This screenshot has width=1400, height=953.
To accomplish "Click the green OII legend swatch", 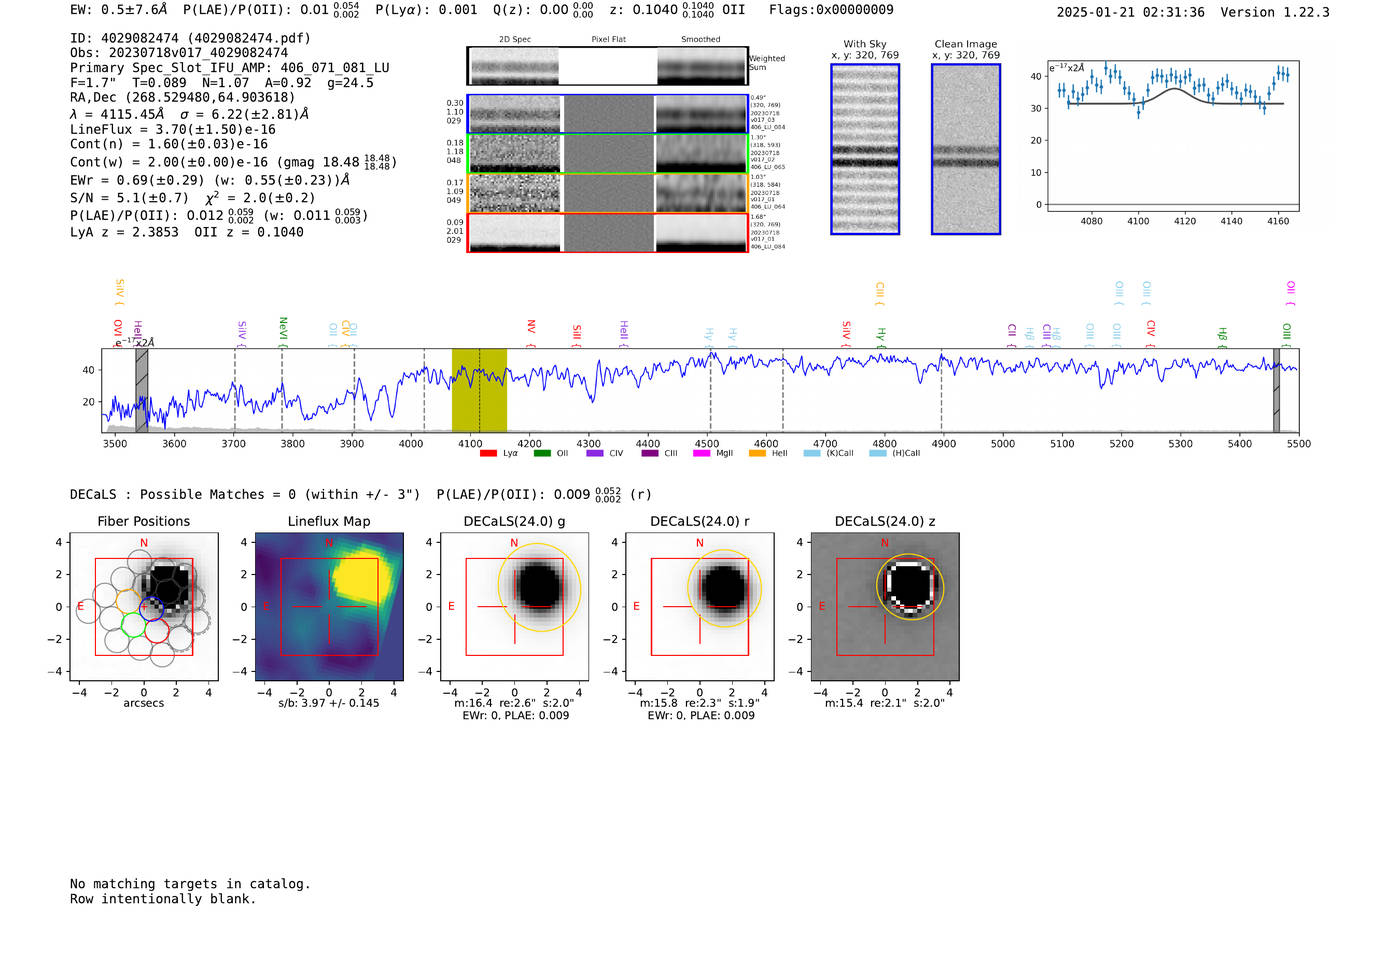I will (x=542, y=453).
